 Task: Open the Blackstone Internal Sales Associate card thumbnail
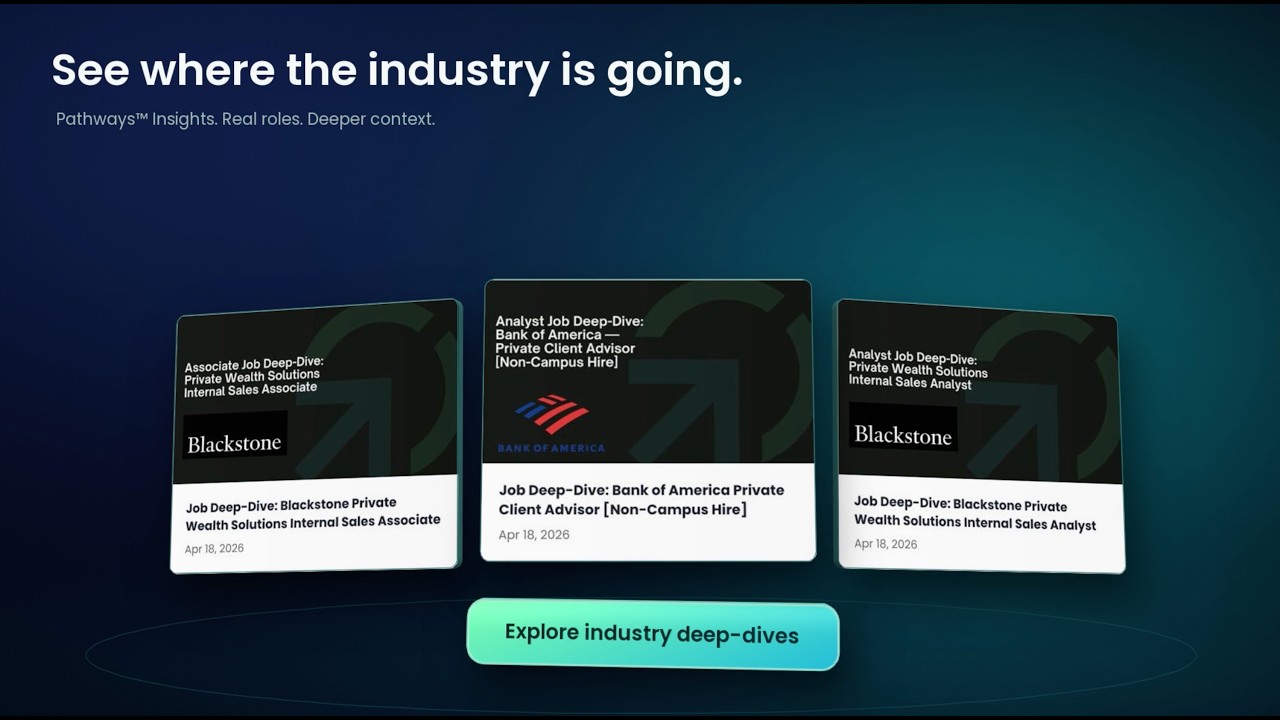click(x=317, y=393)
